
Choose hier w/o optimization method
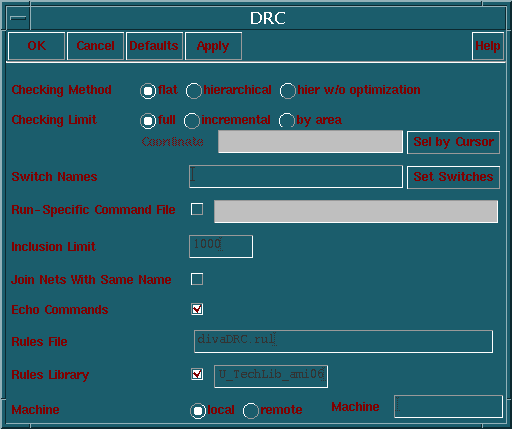point(288,91)
